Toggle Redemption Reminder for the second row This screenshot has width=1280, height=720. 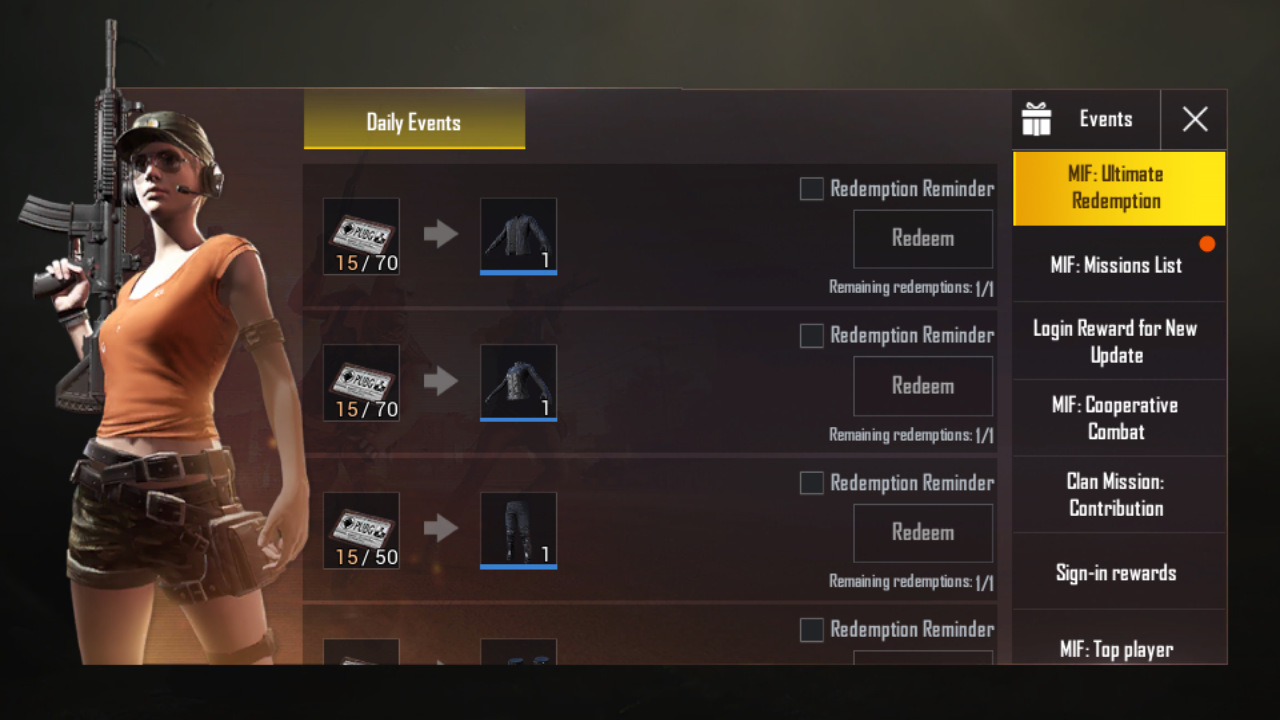tap(812, 336)
